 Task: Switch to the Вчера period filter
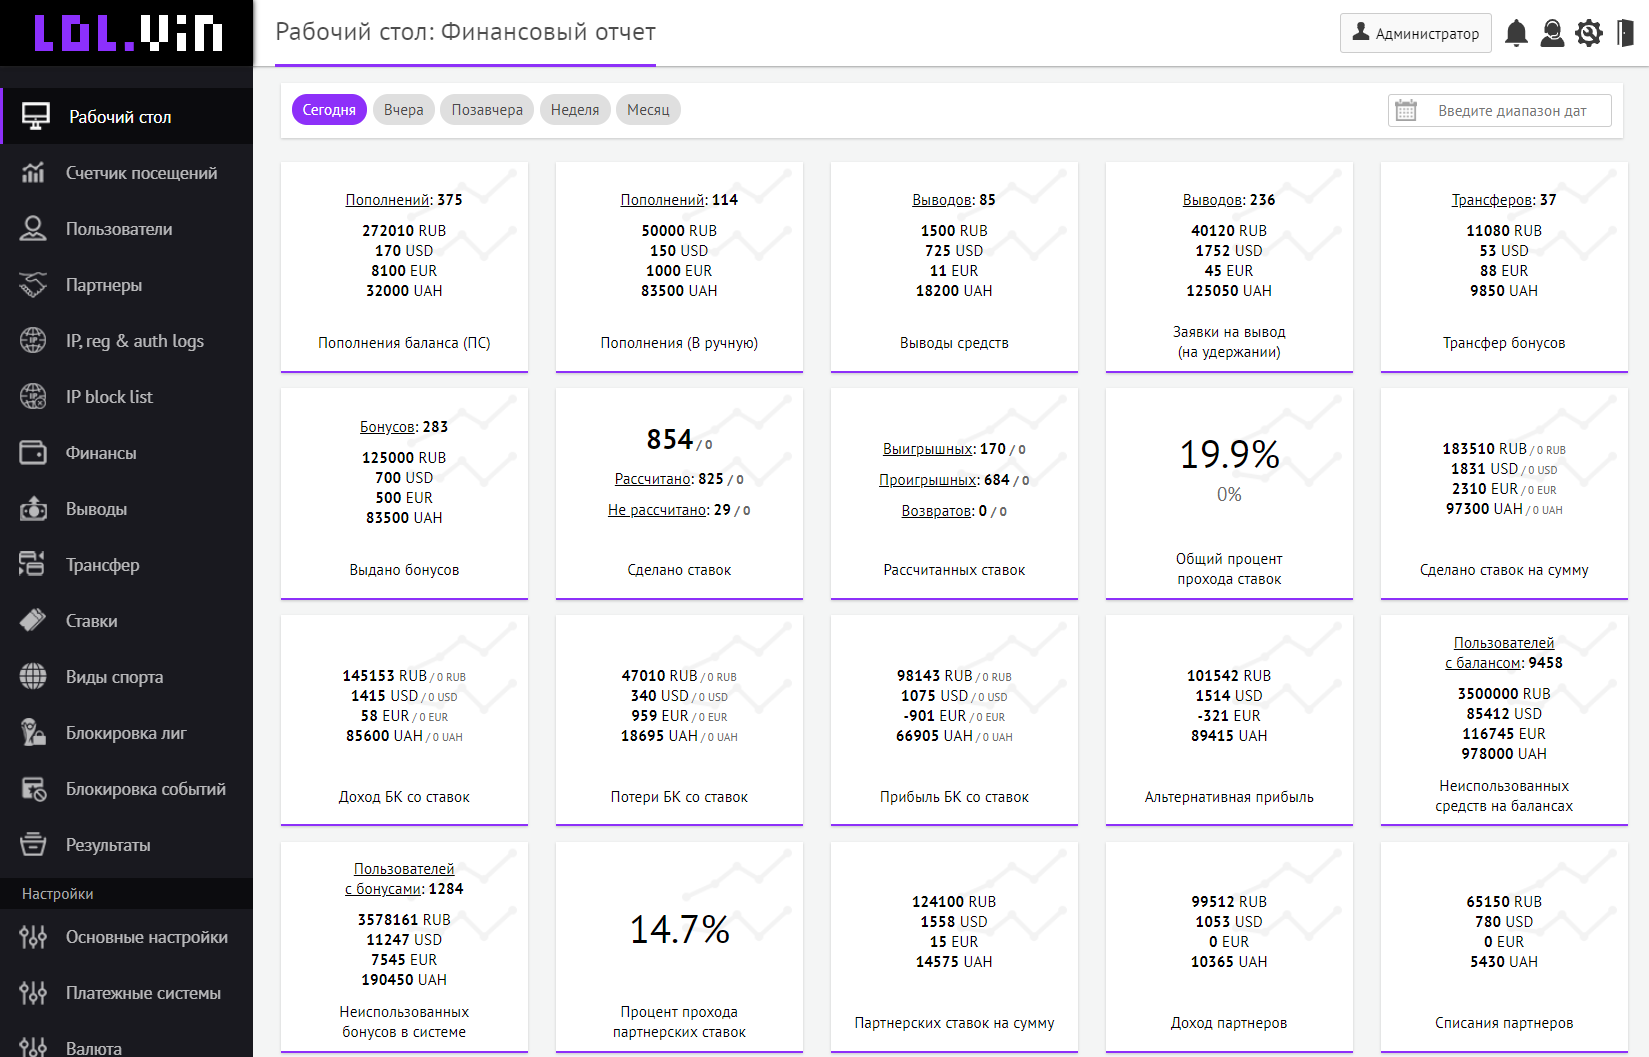(x=403, y=110)
